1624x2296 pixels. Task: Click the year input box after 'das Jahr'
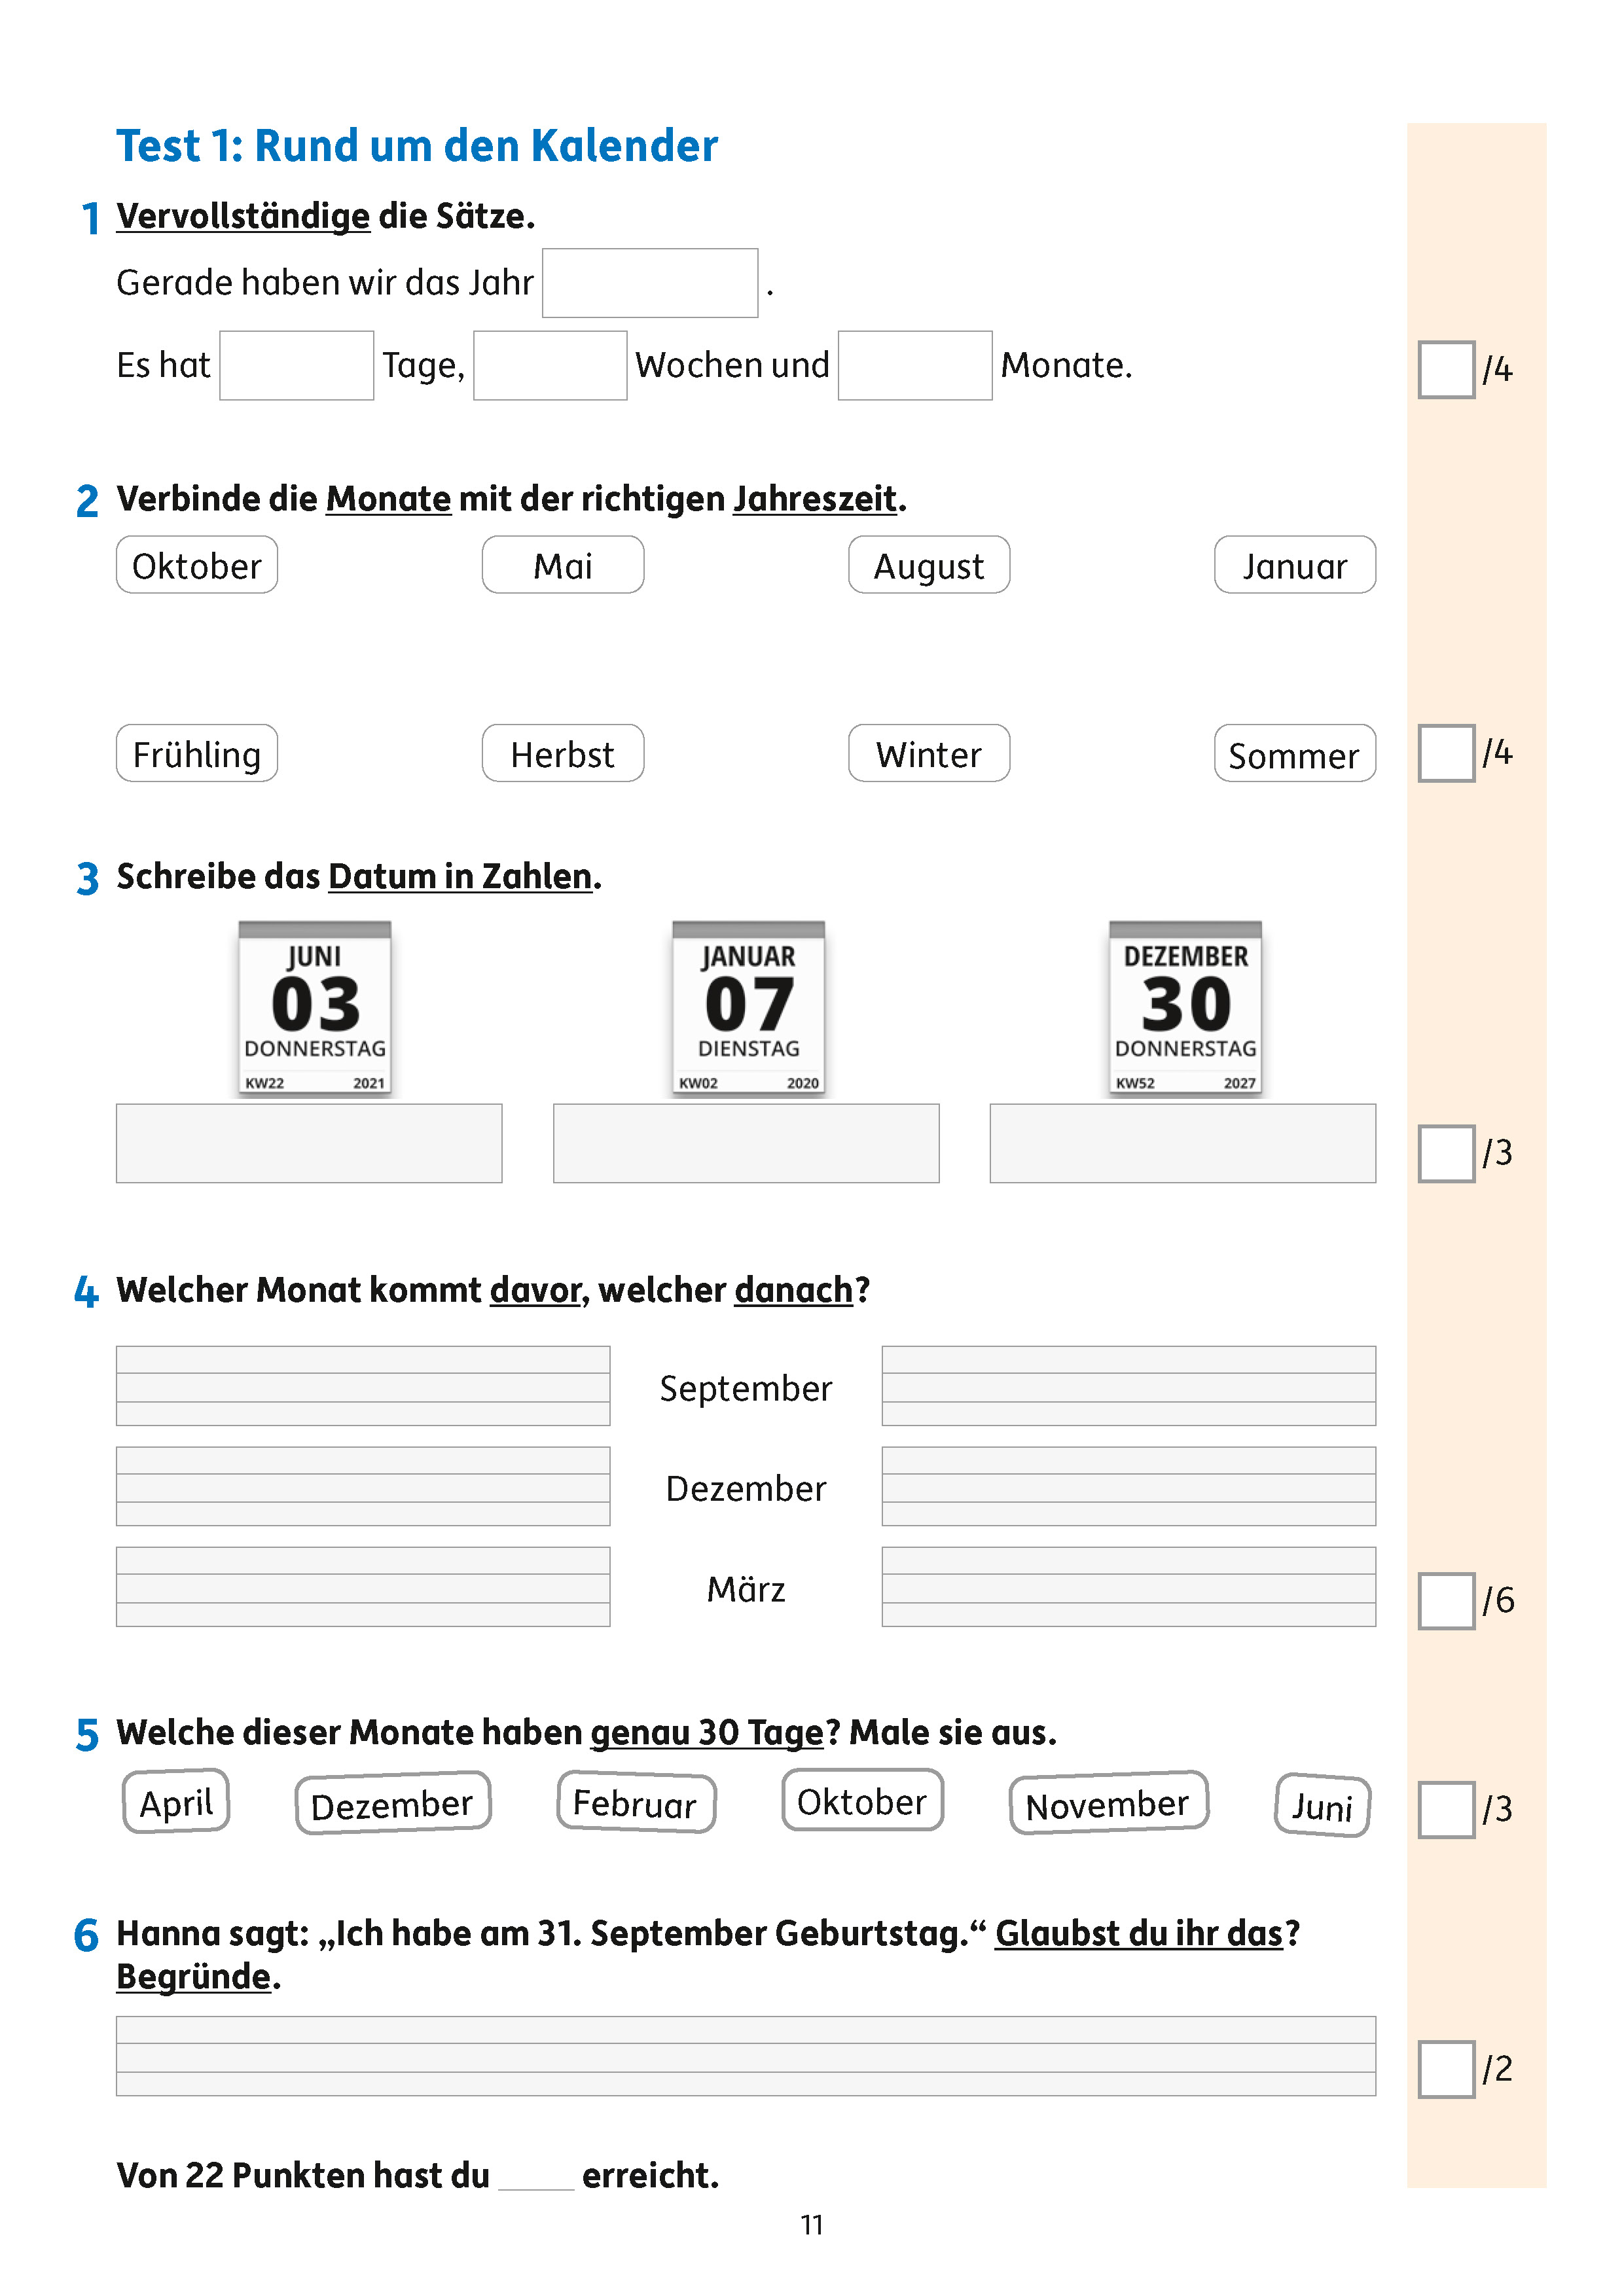click(650, 283)
